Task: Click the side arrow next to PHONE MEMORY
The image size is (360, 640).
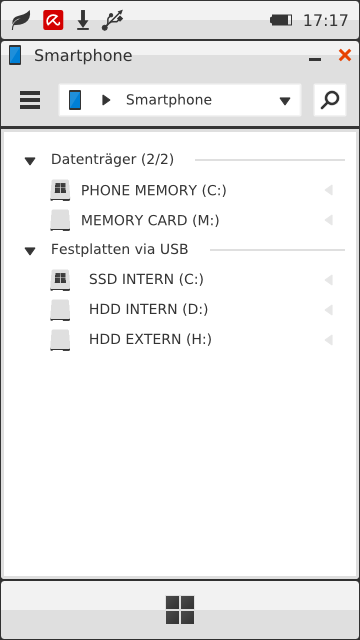Action: pyautogui.click(x=329, y=190)
